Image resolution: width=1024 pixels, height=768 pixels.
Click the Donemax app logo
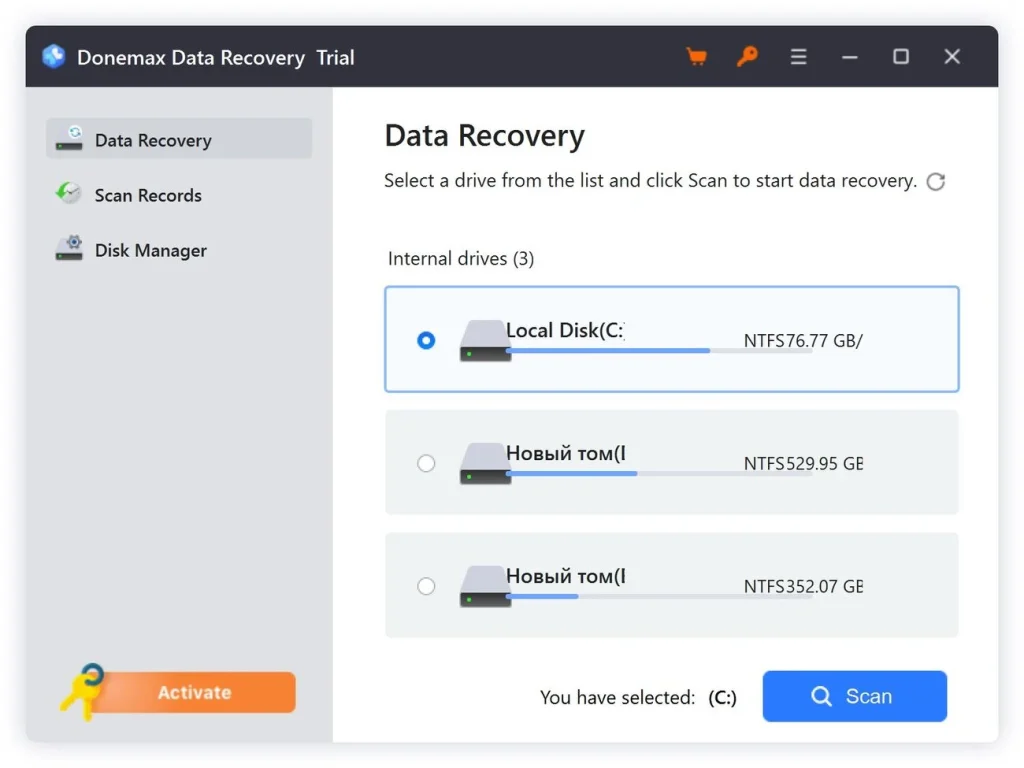[53, 57]
